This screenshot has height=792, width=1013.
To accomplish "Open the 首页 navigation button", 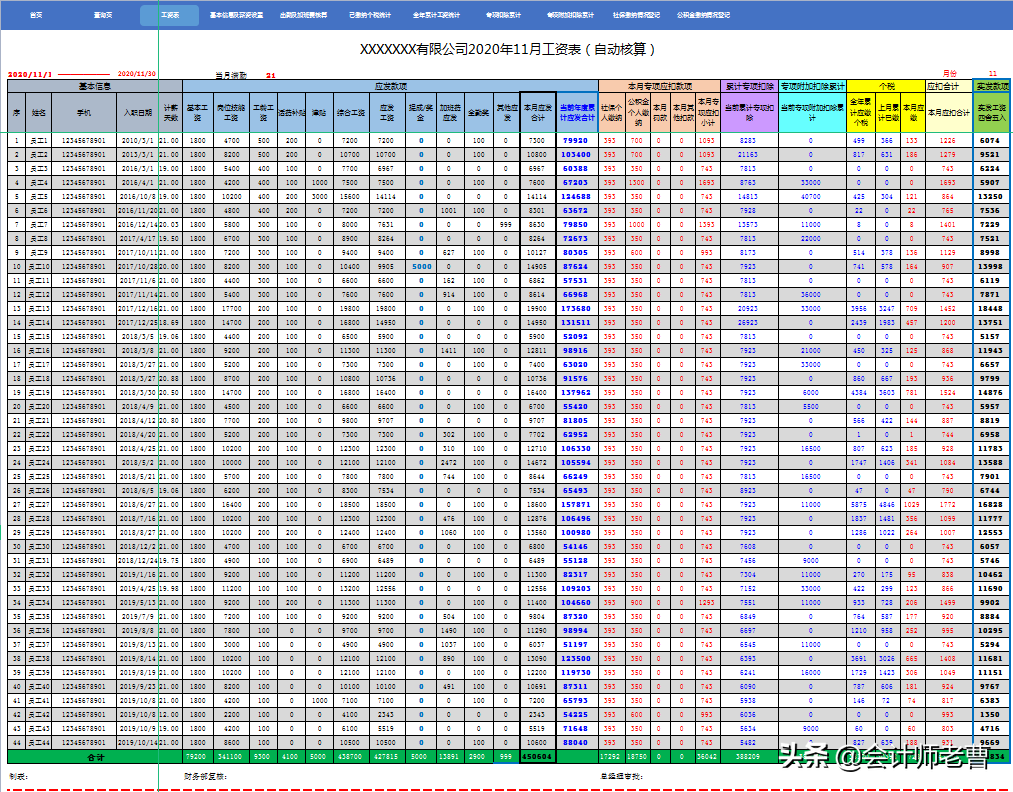I will coord(36,16).
